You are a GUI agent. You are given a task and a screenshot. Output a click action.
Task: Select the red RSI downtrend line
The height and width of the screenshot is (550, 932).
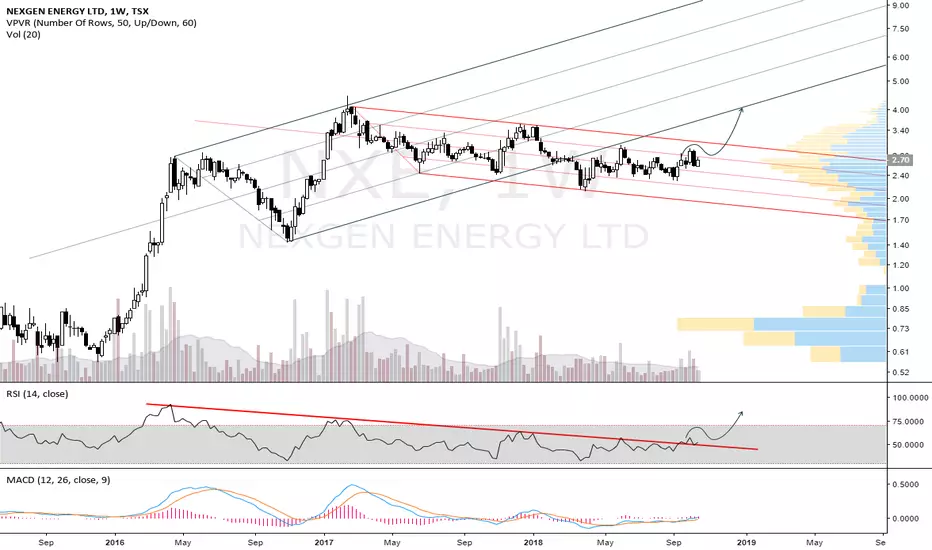(x=452, y=426)
